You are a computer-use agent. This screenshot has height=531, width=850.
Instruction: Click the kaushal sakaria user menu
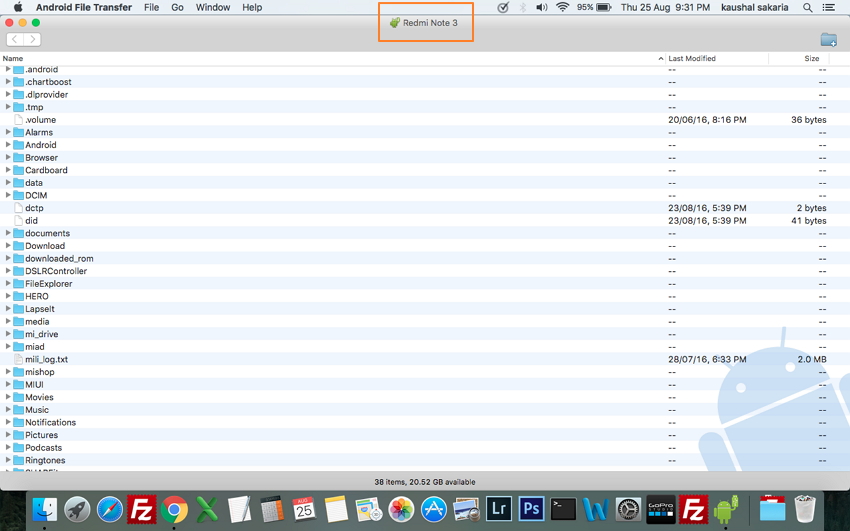(x=755, y=8)
